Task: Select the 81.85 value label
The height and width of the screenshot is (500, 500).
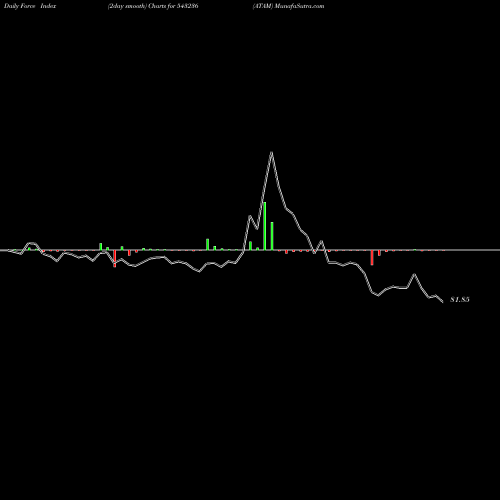Action: (460, 300)
